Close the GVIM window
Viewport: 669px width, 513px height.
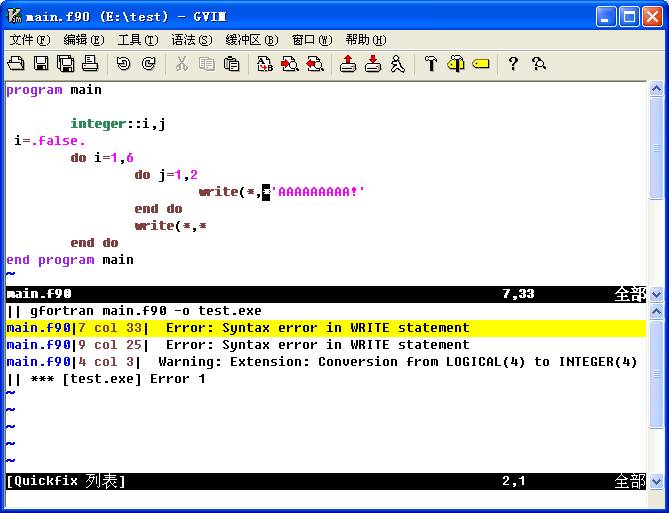click(652, 17)
